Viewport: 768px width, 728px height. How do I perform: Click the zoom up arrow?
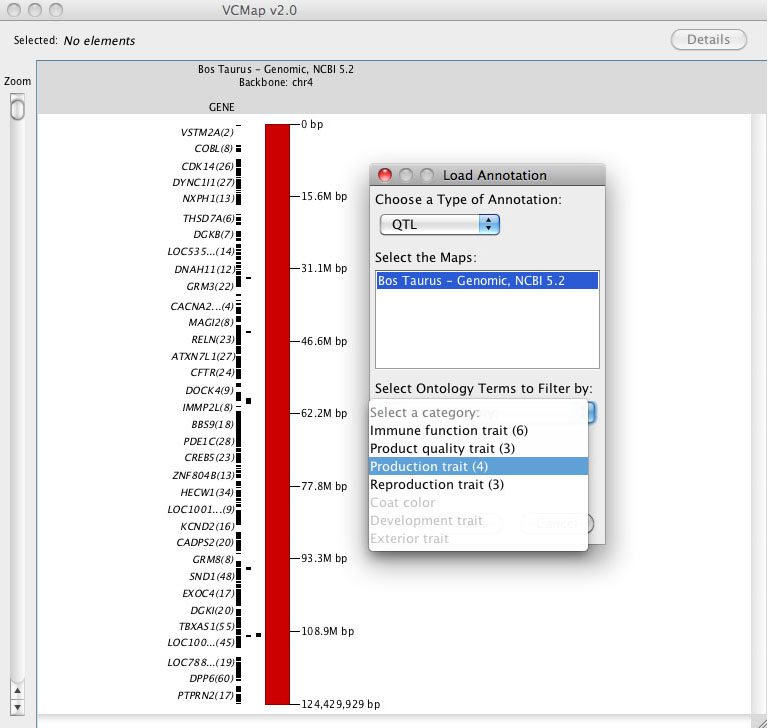[17, 691]
